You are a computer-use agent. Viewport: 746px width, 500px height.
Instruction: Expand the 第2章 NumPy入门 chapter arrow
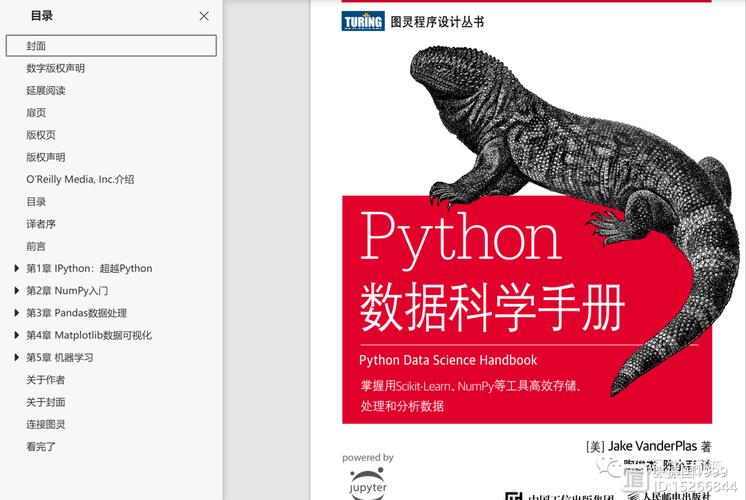pos(17,291)
